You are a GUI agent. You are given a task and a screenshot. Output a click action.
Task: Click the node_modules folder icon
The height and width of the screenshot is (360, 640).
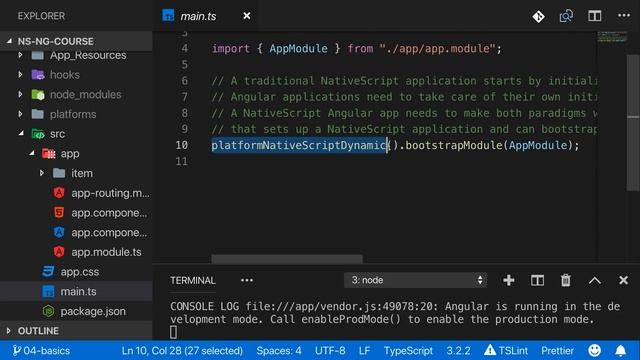click(38, 94)
